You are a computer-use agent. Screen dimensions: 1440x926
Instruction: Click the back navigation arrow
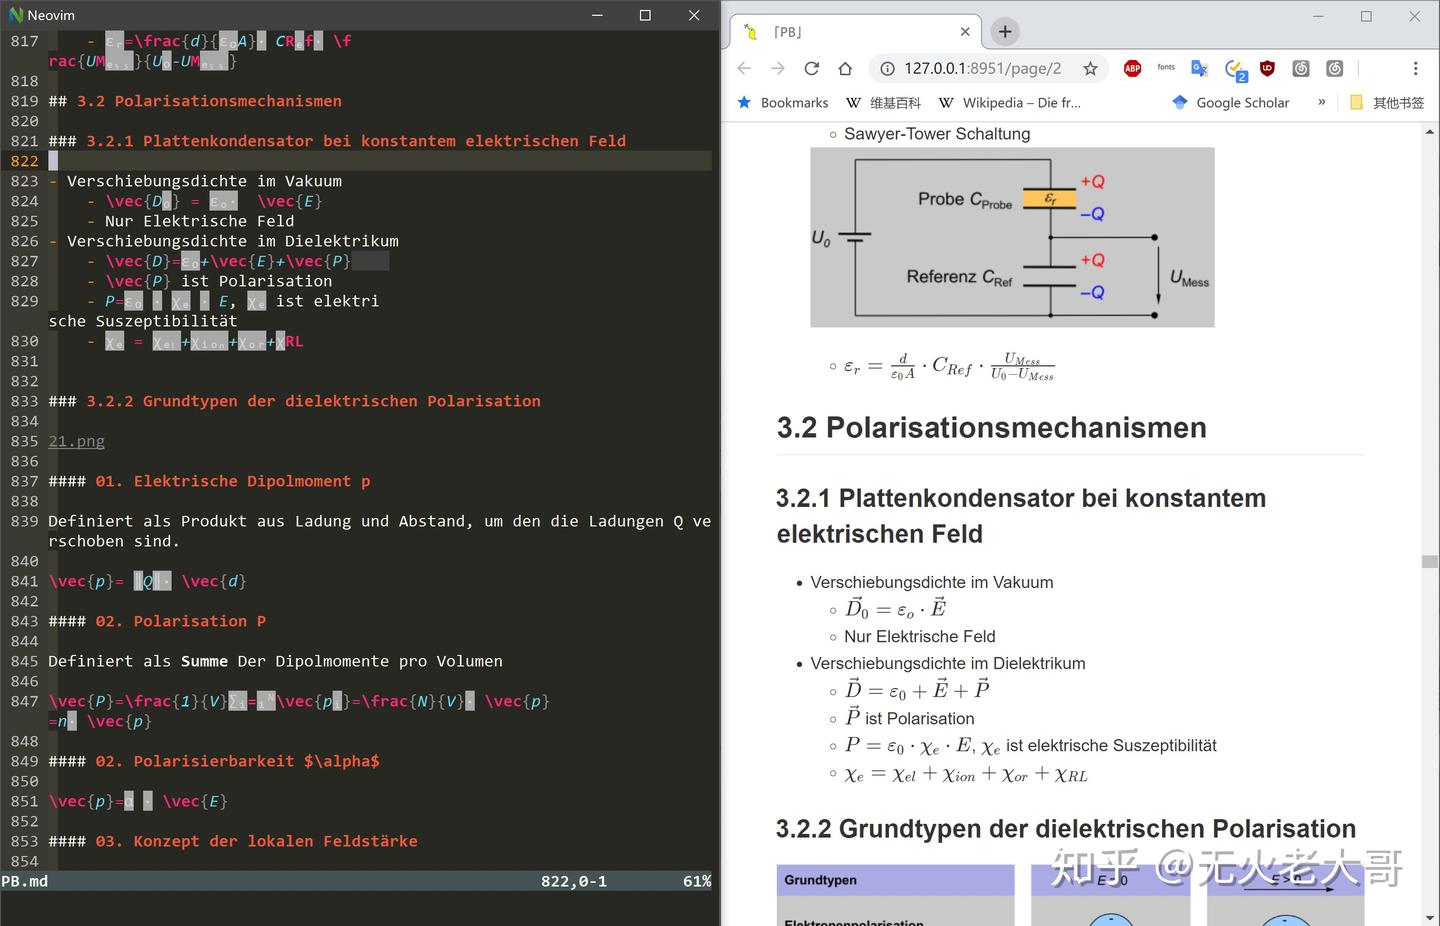click(x=744, y=69)
